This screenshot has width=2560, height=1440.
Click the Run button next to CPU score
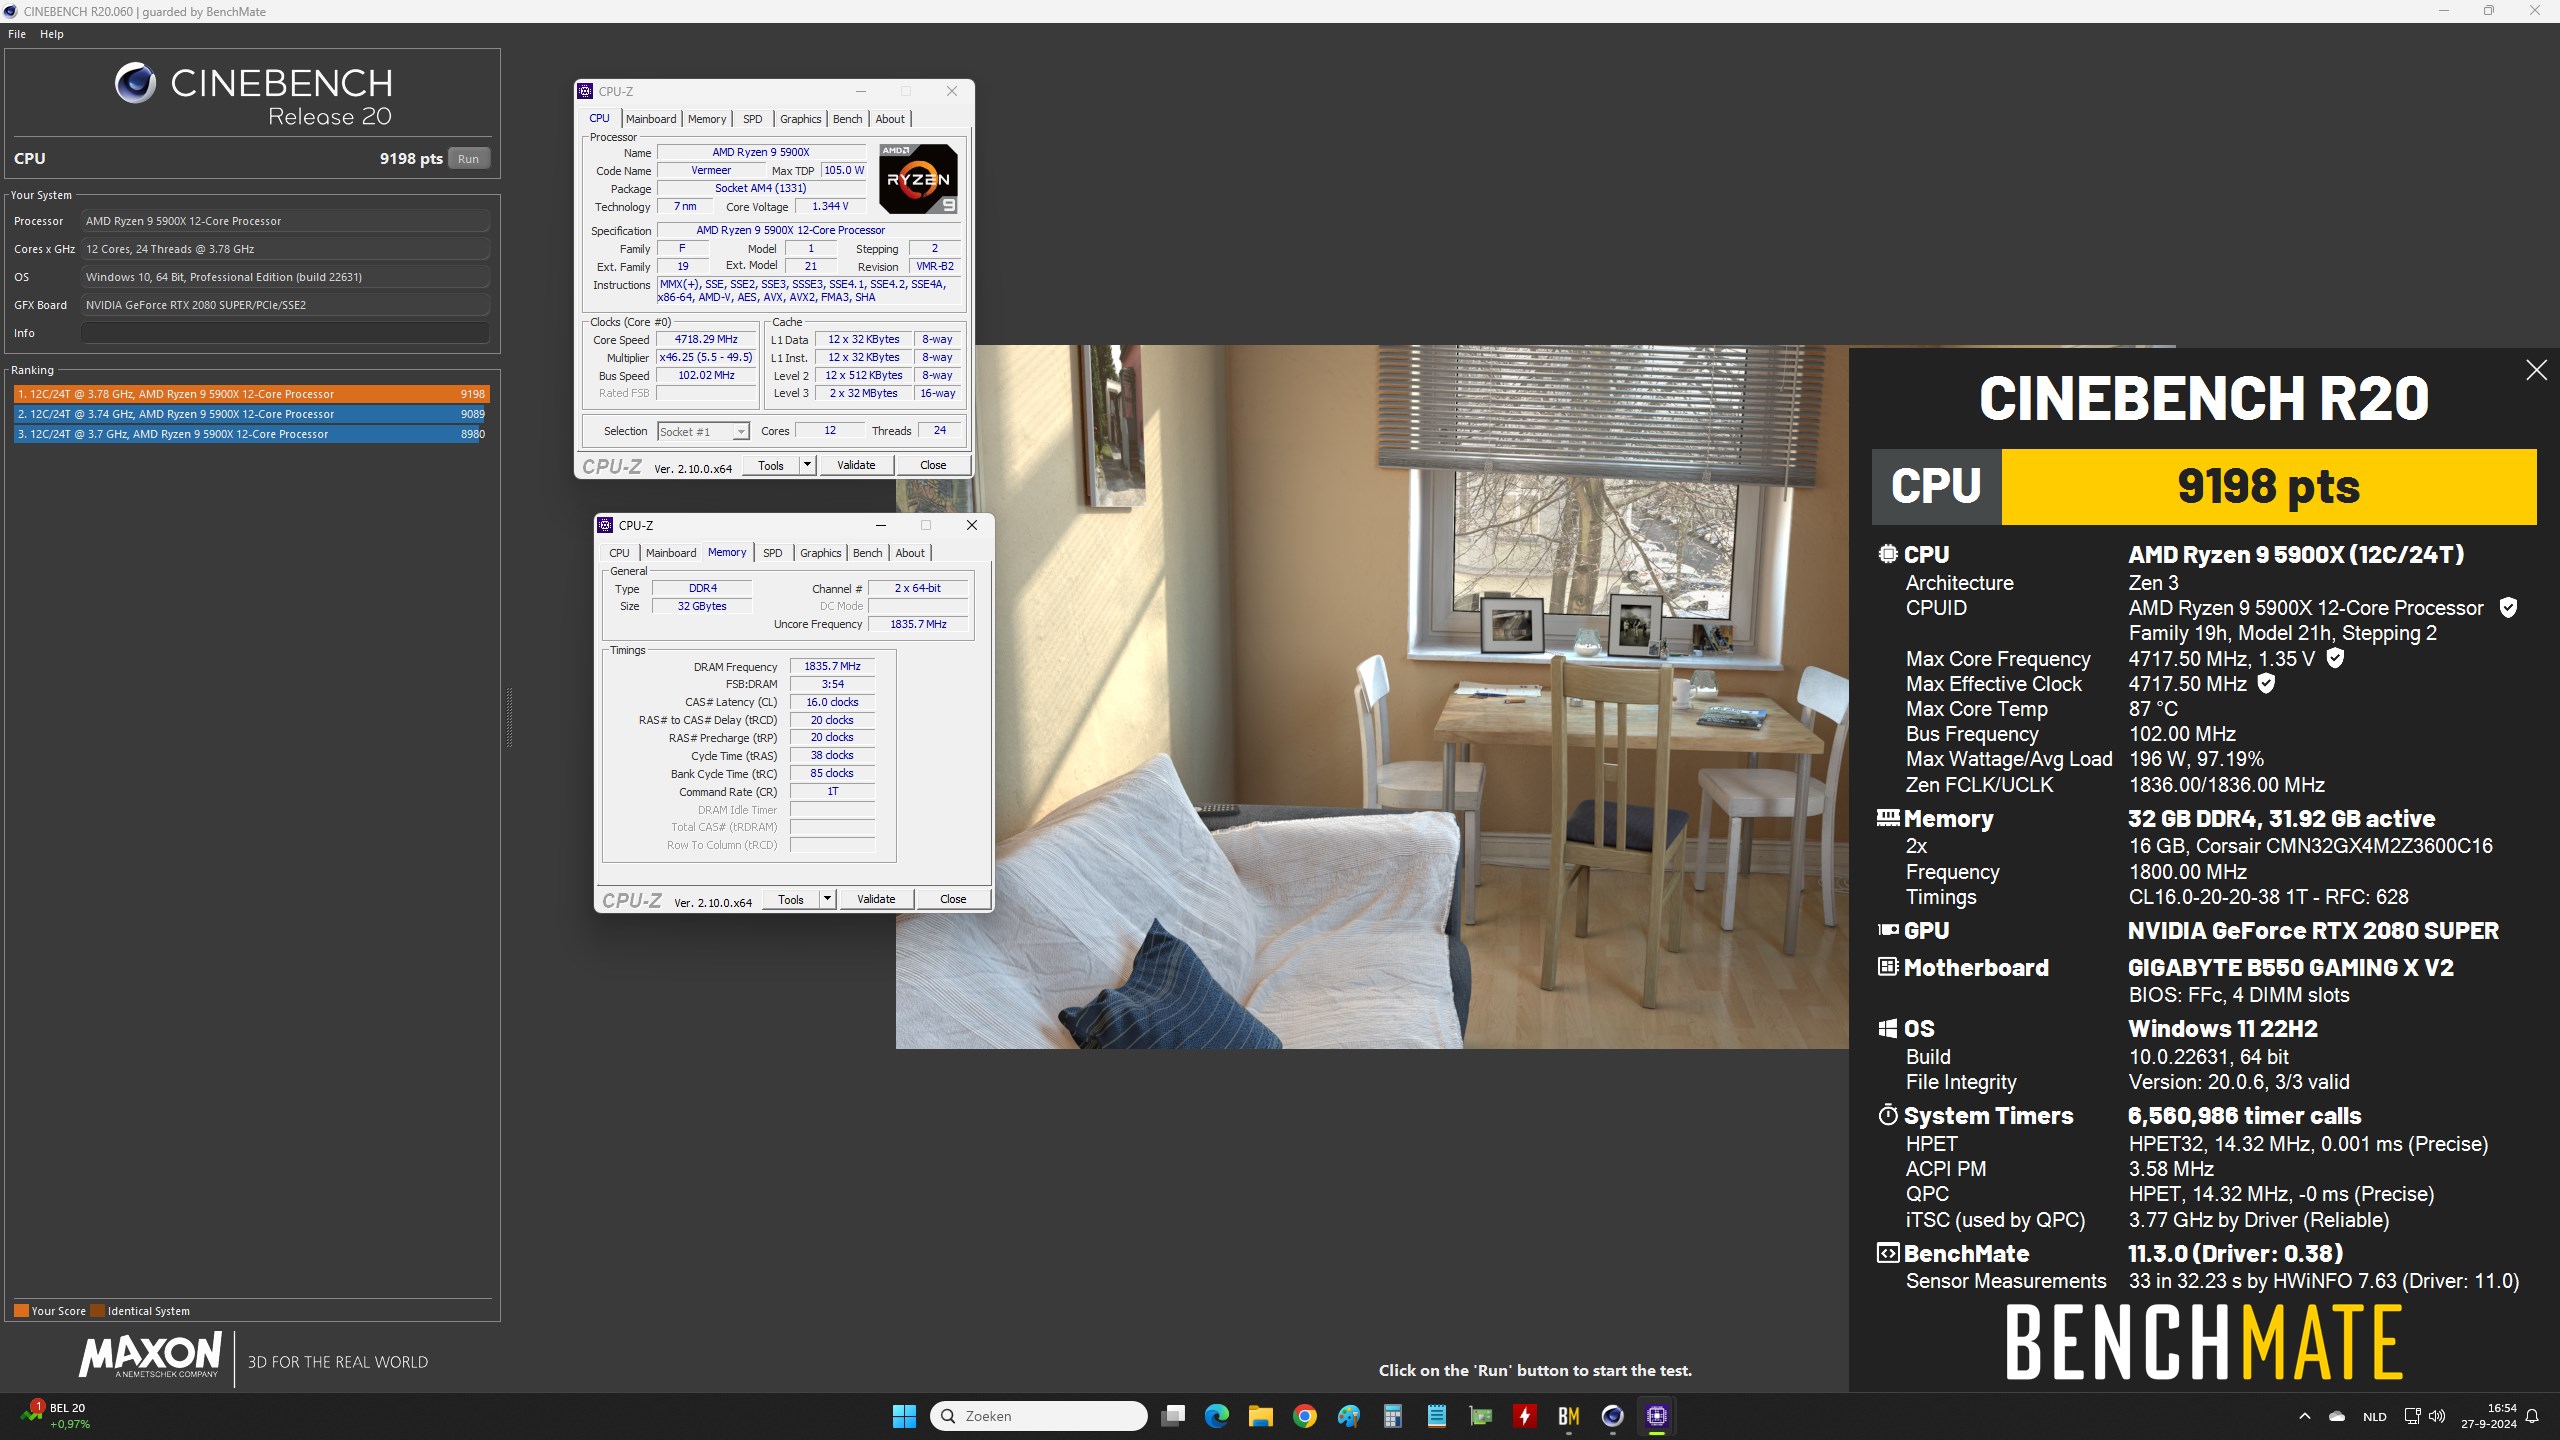coord(468,159)
